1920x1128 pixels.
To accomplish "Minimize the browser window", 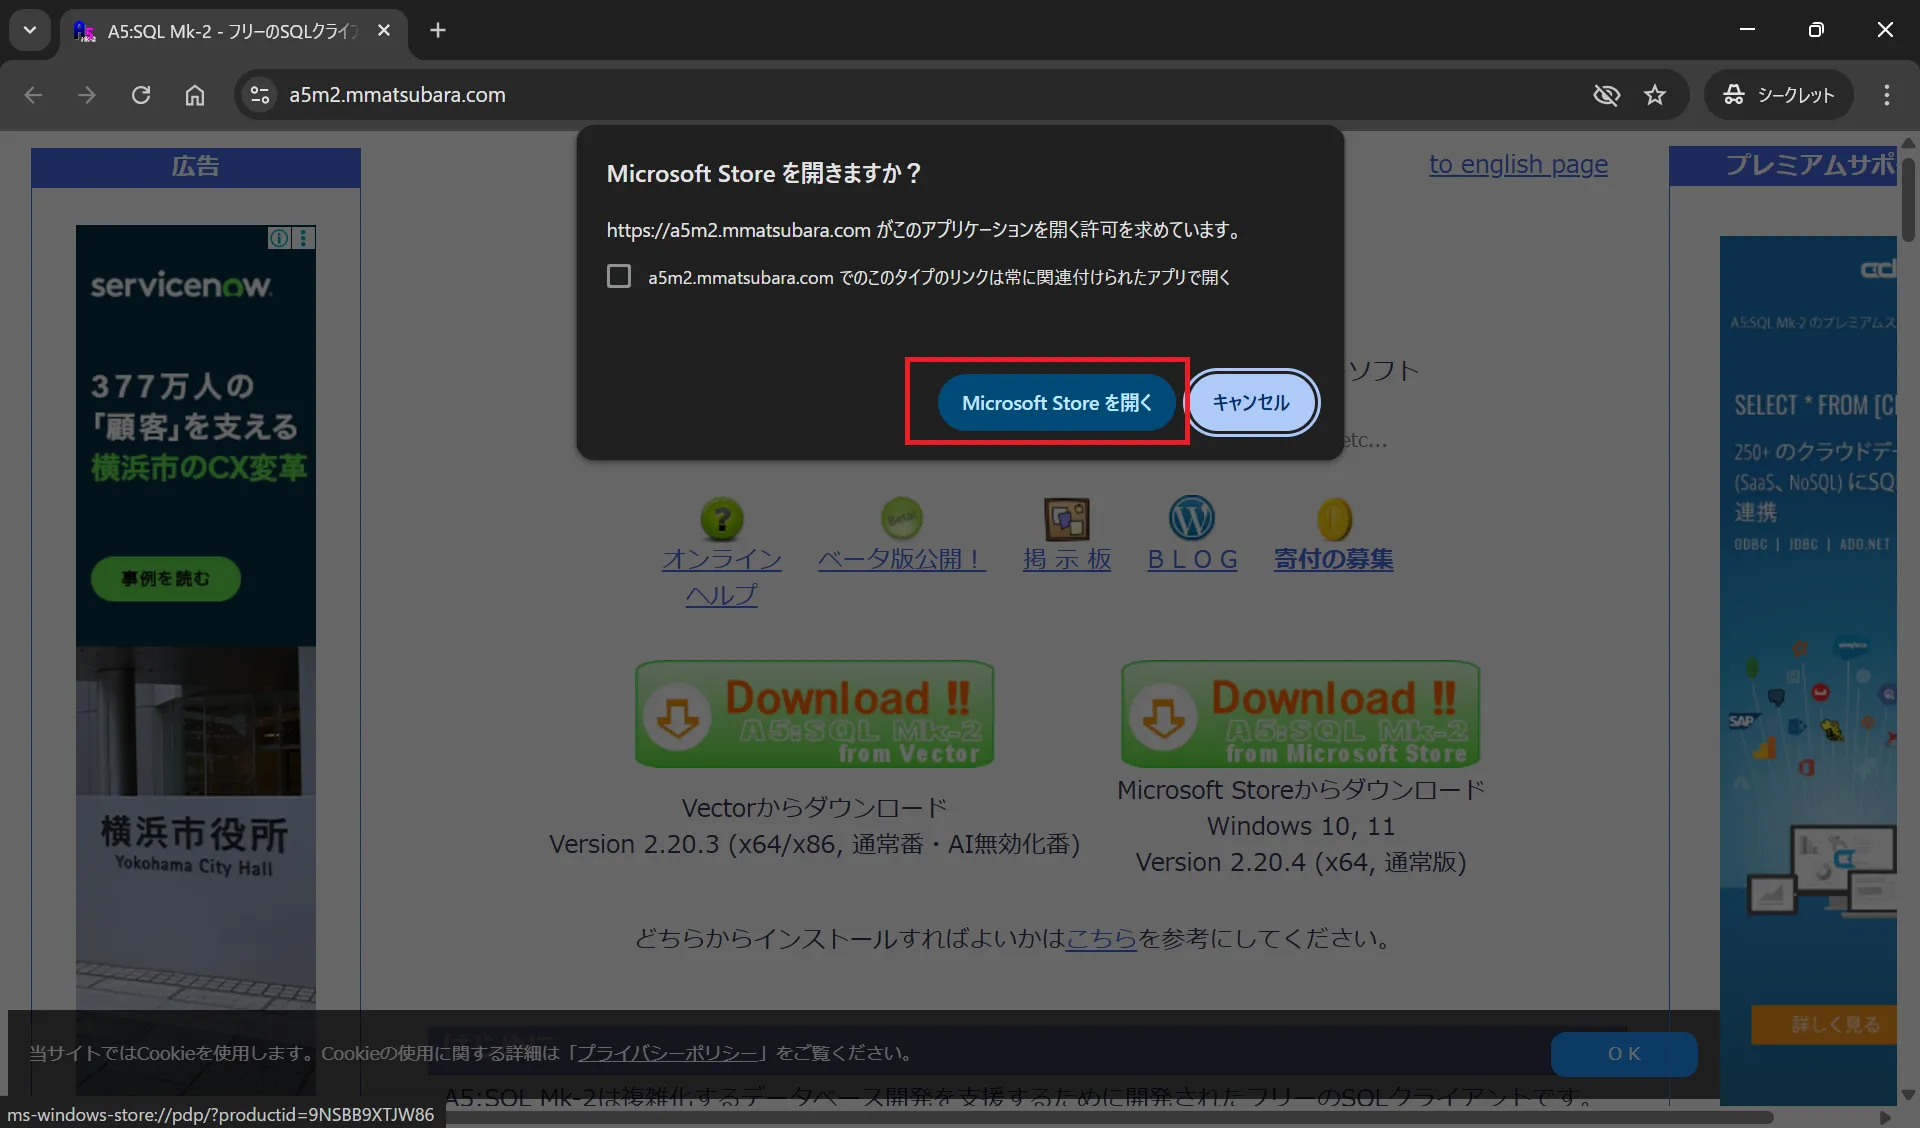I will [x=1747, y=30].
